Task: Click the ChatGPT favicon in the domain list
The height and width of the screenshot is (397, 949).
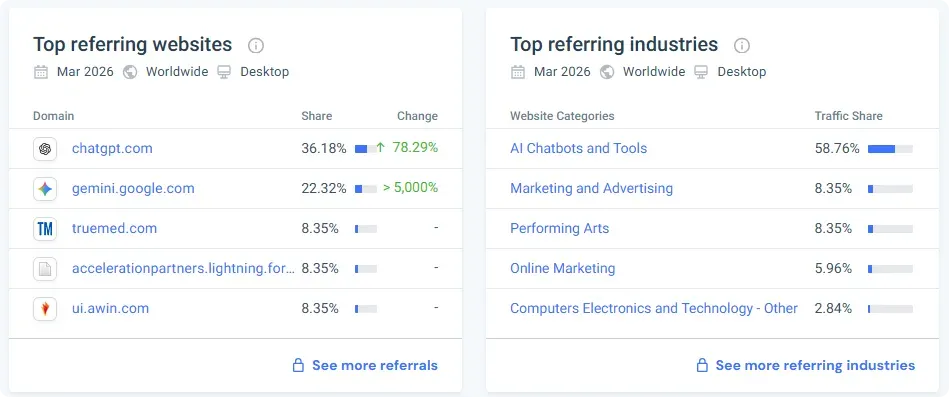Action: click(45, 149)
